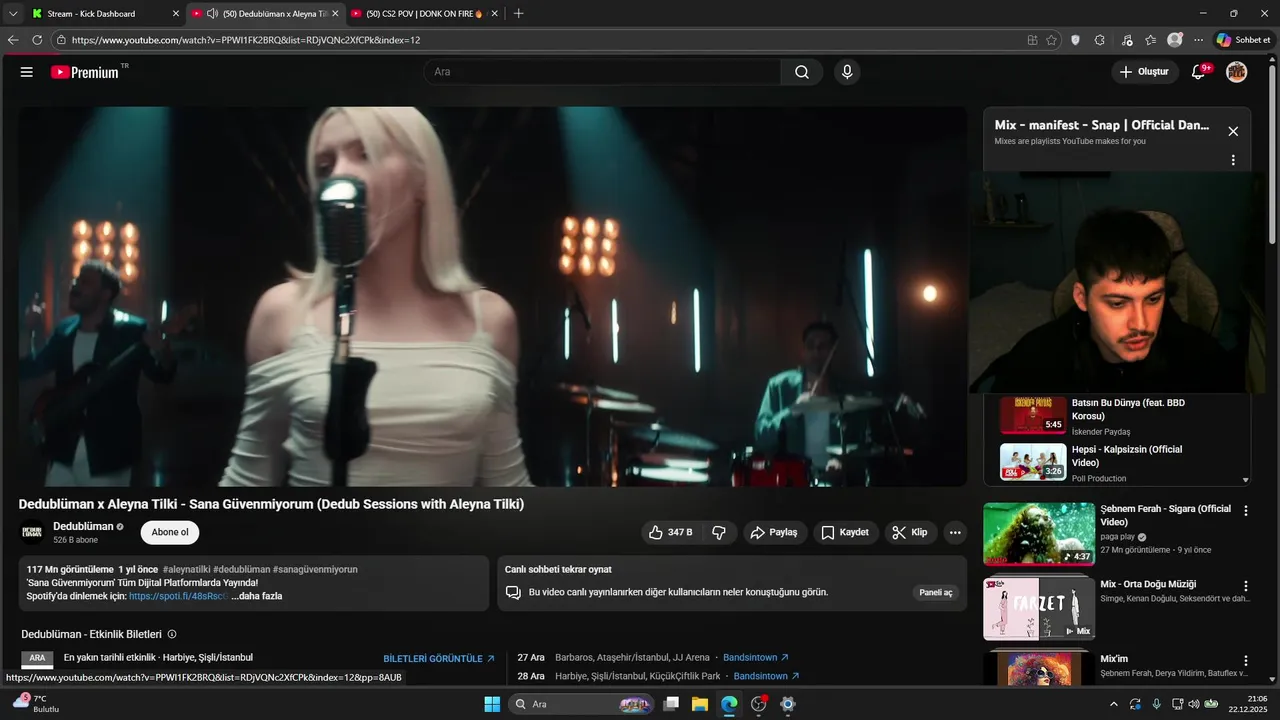Switch to CS2 POV DONK ON FIRE tab

pos(426,14)
